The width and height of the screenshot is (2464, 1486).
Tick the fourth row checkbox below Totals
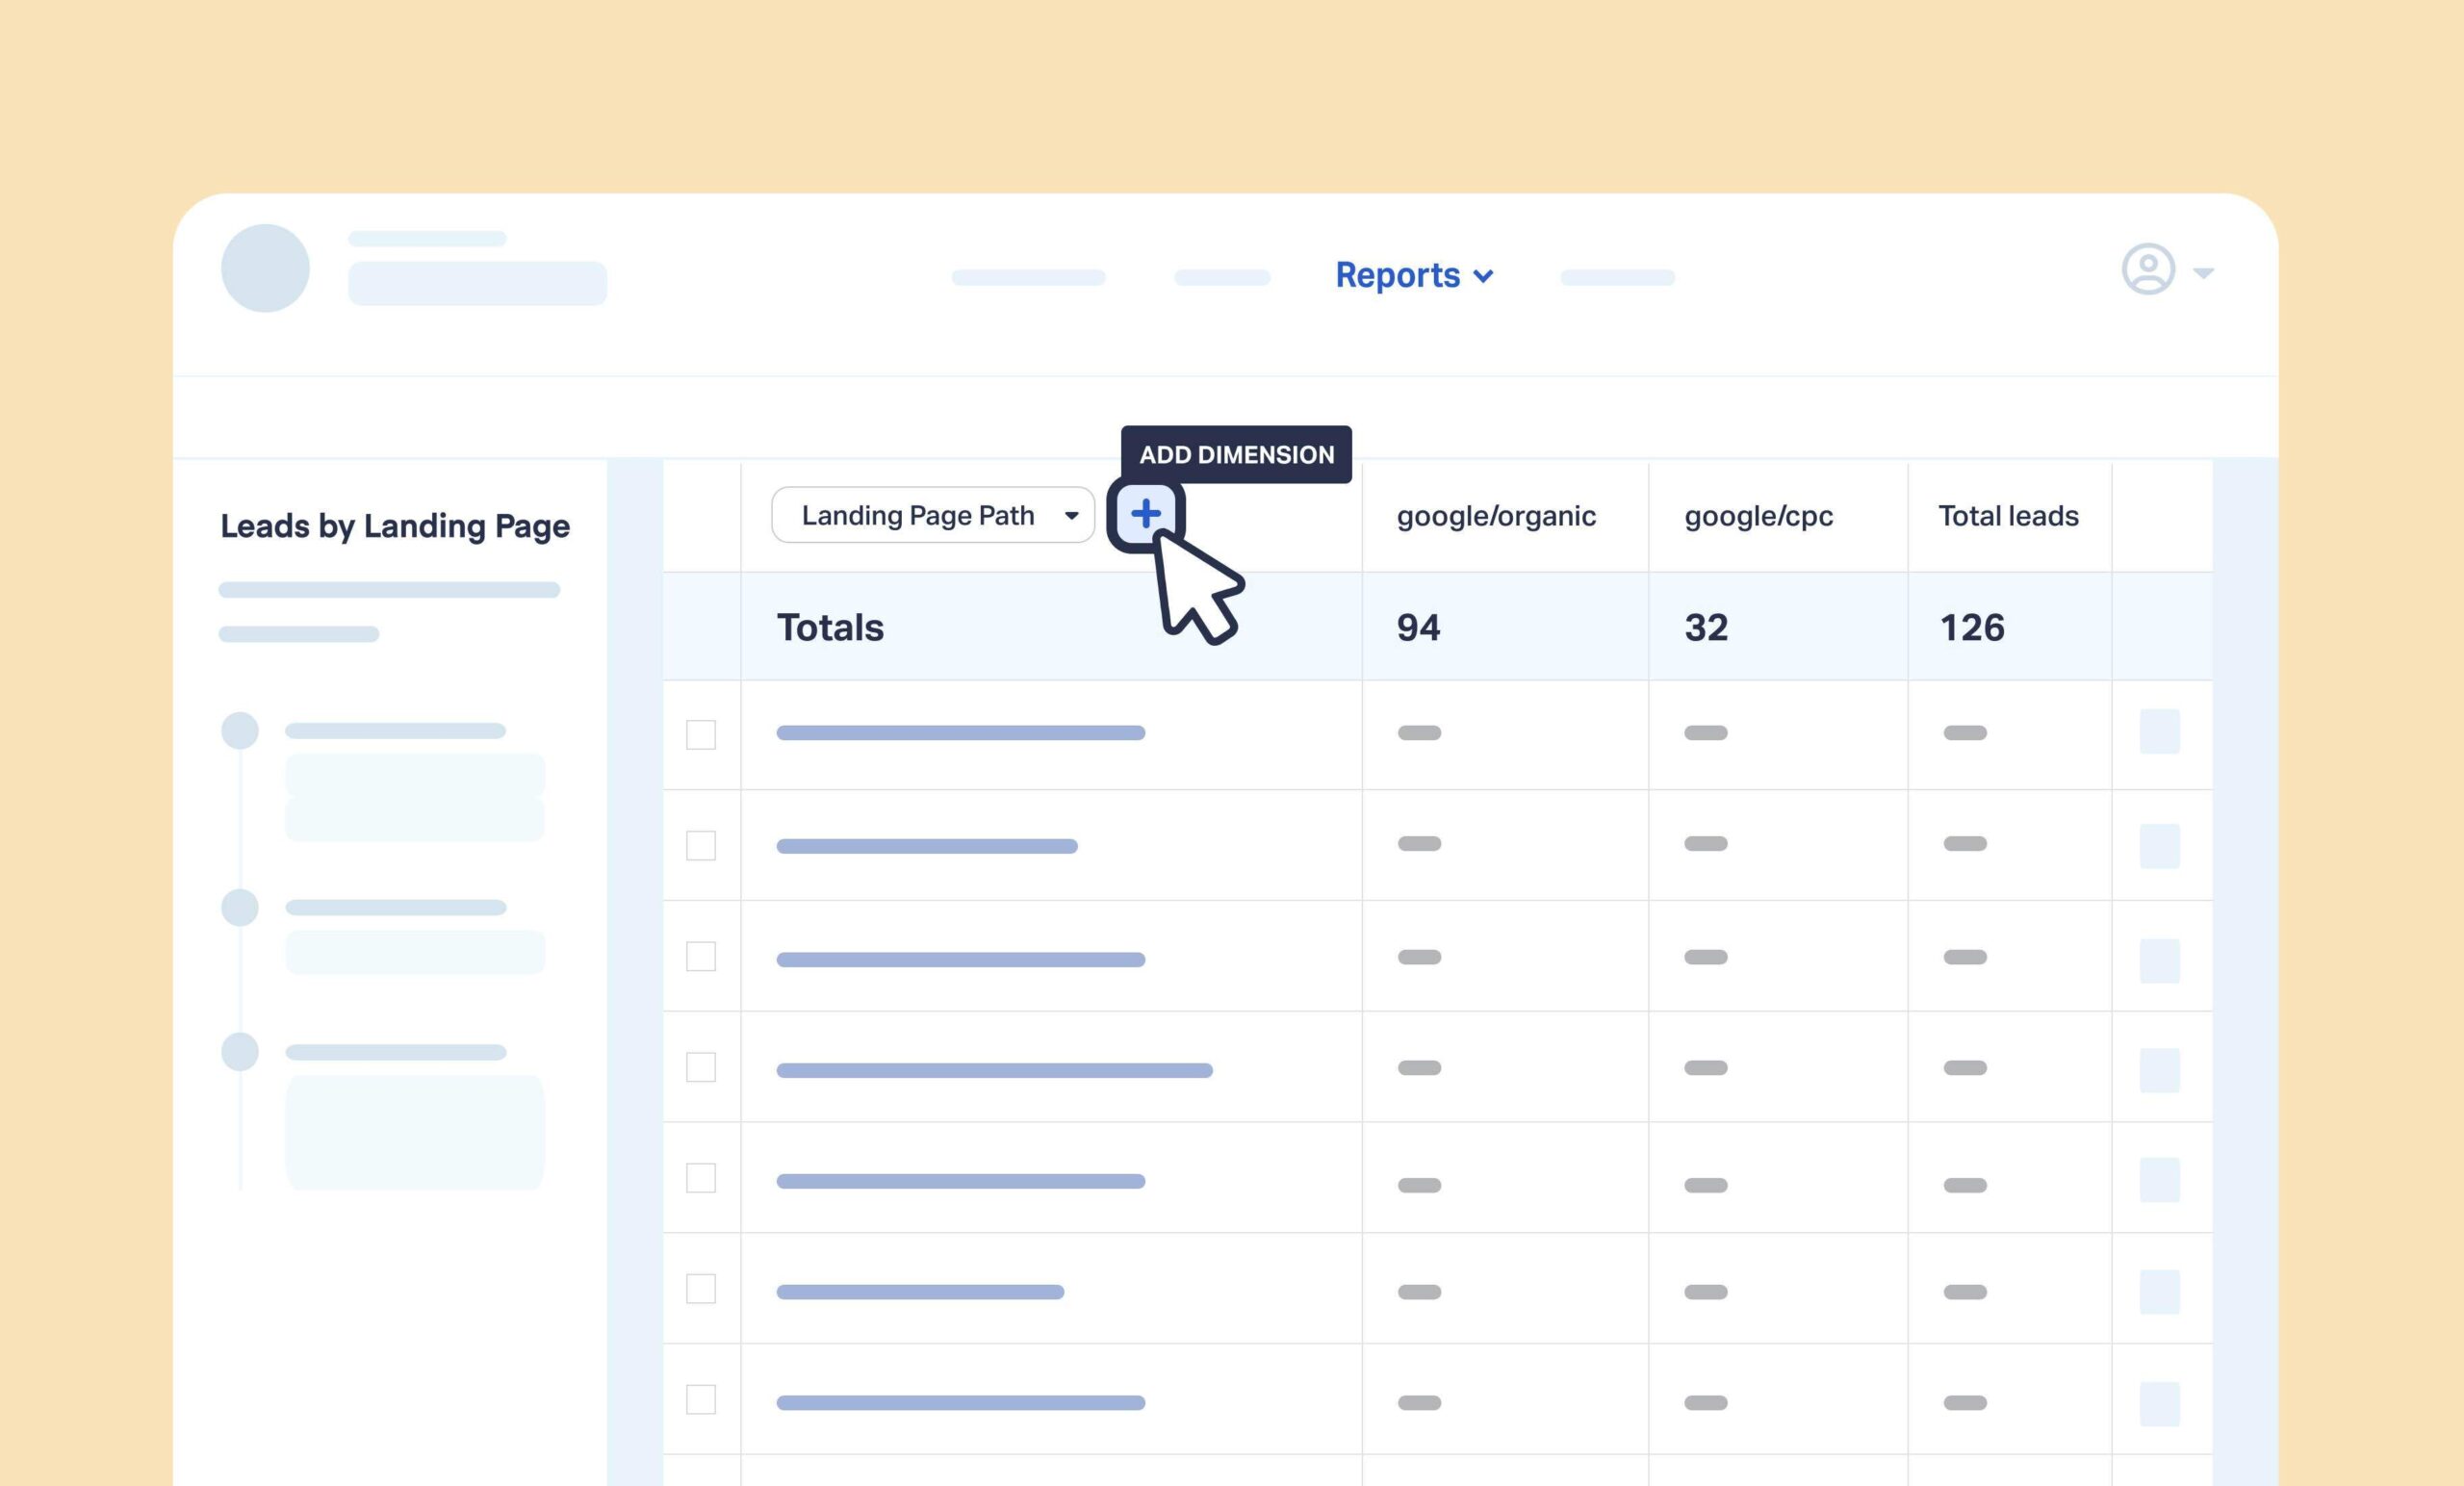701,1068
